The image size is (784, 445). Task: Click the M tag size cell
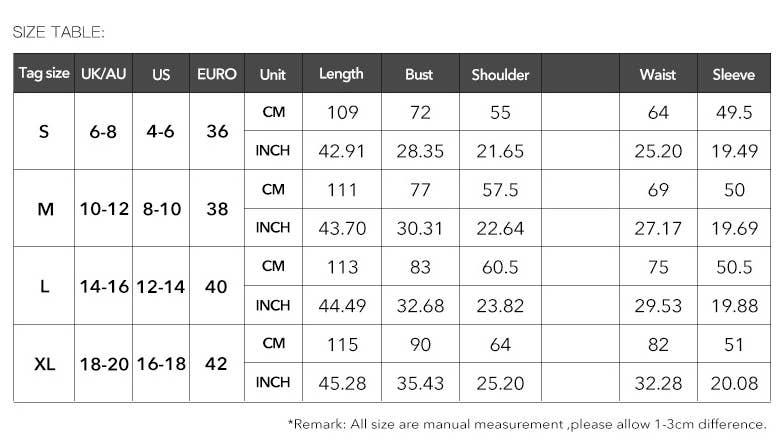click(x=44, y=209)
